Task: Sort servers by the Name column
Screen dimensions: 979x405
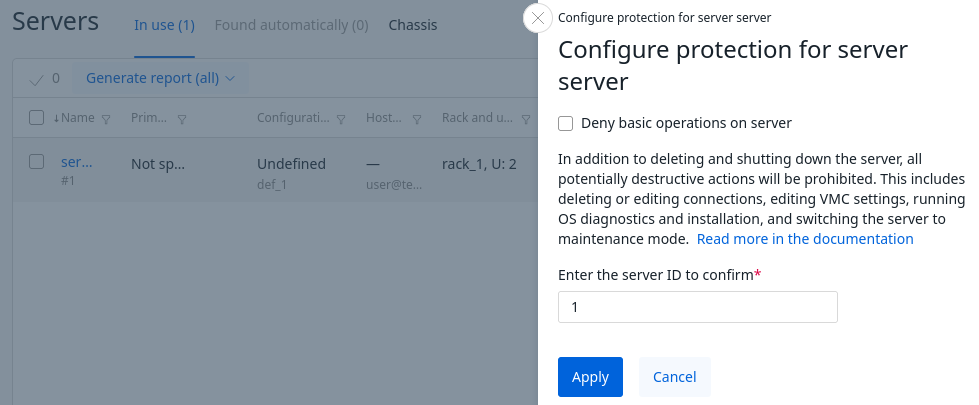Action: 75,118
